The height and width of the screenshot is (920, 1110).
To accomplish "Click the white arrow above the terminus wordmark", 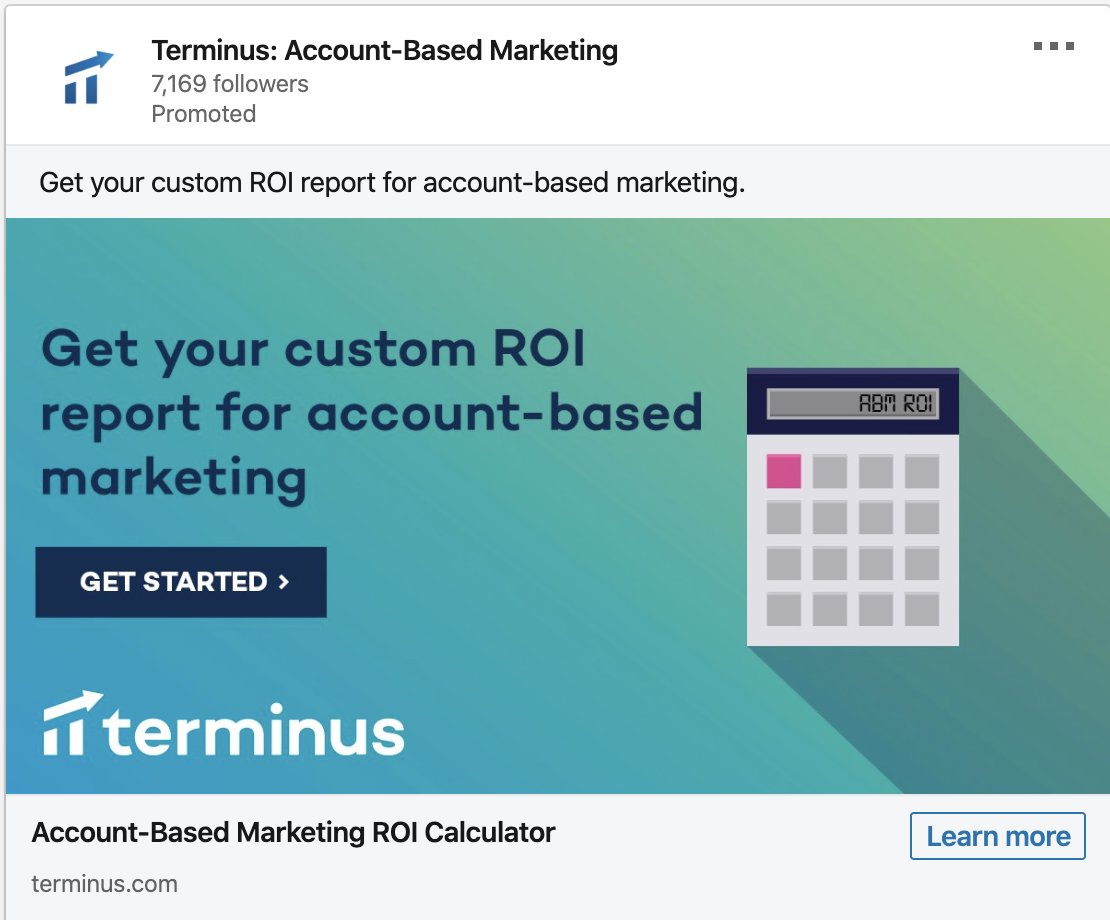I will [x=72, y=703].
